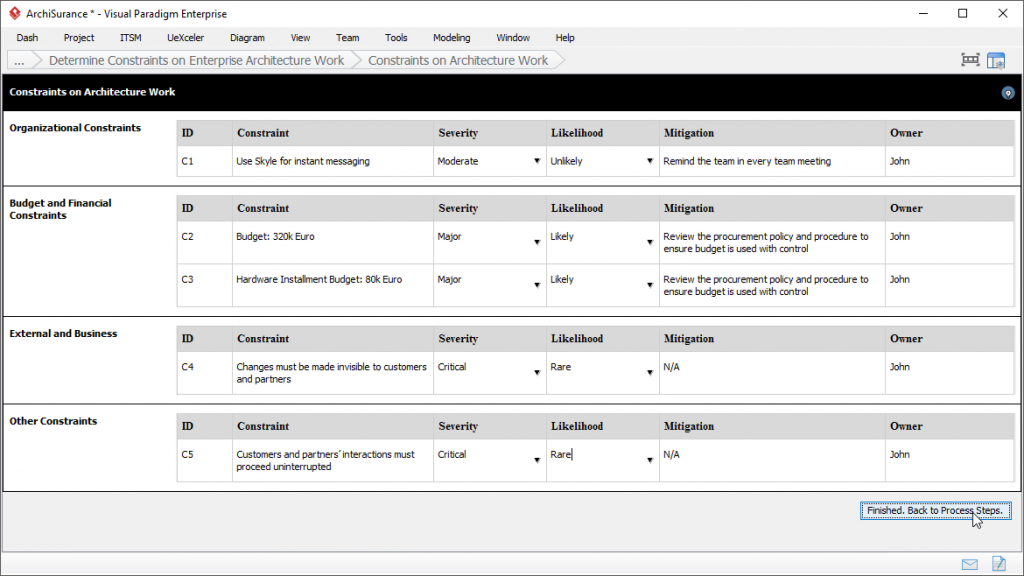Expand Severity dropdown for C4 row
The height and width of the screenshot is (576, 1024).
click(537, 373)
